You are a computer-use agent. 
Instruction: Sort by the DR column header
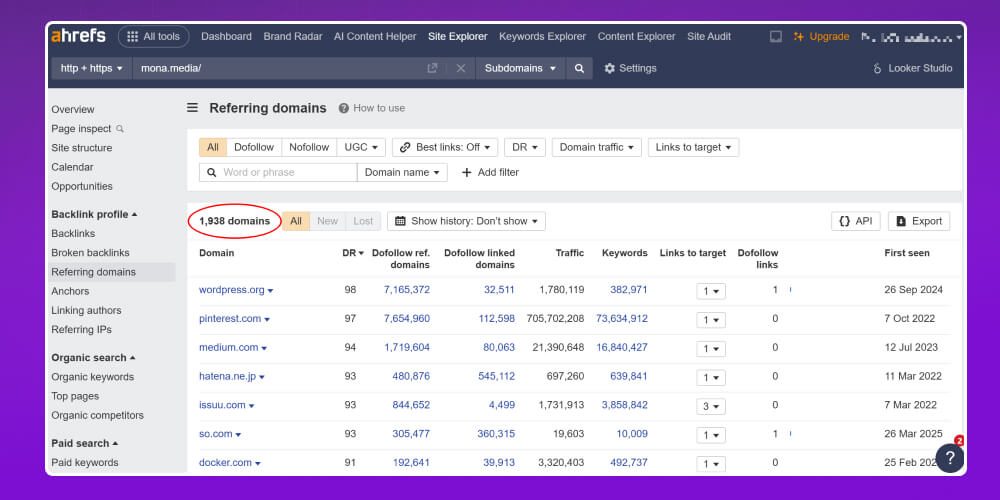(353, 253)
